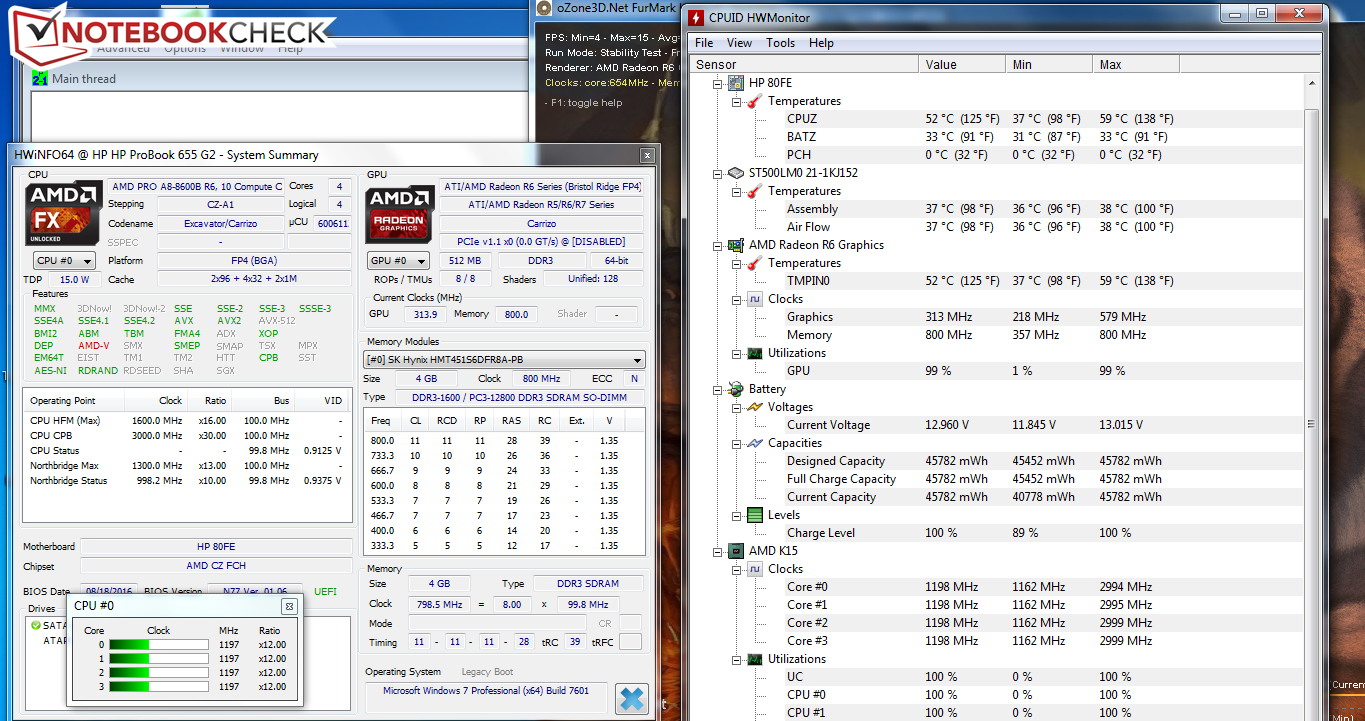Click the AMD K15 processor chip icon

[735, 551]
